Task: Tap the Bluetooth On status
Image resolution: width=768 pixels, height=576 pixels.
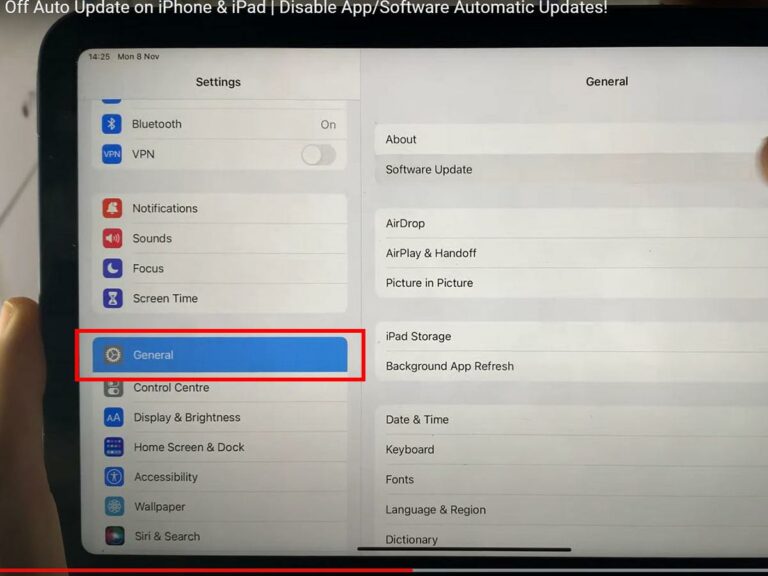Action: [328, 125]
